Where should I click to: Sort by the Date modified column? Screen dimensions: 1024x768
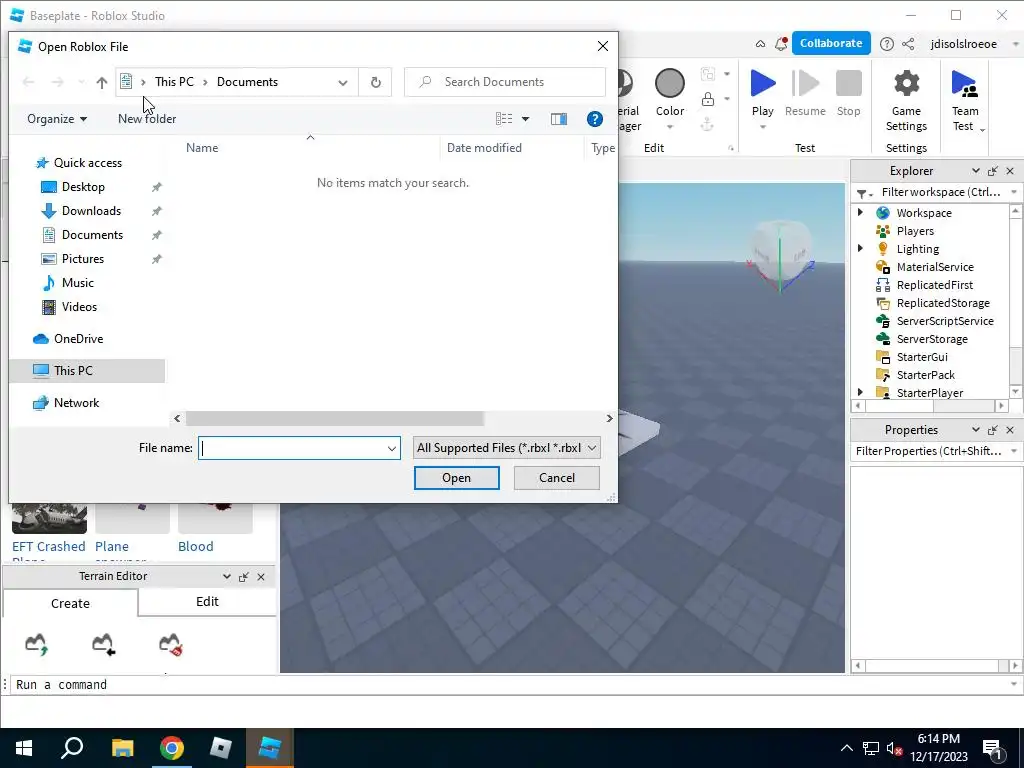[x=484, y=148]
